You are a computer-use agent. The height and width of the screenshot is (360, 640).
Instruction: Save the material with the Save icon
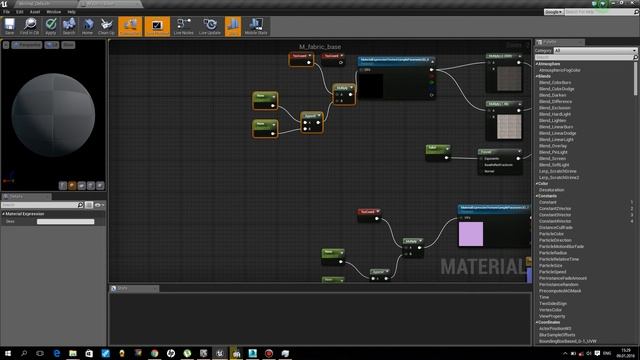(x=9, y=26)
